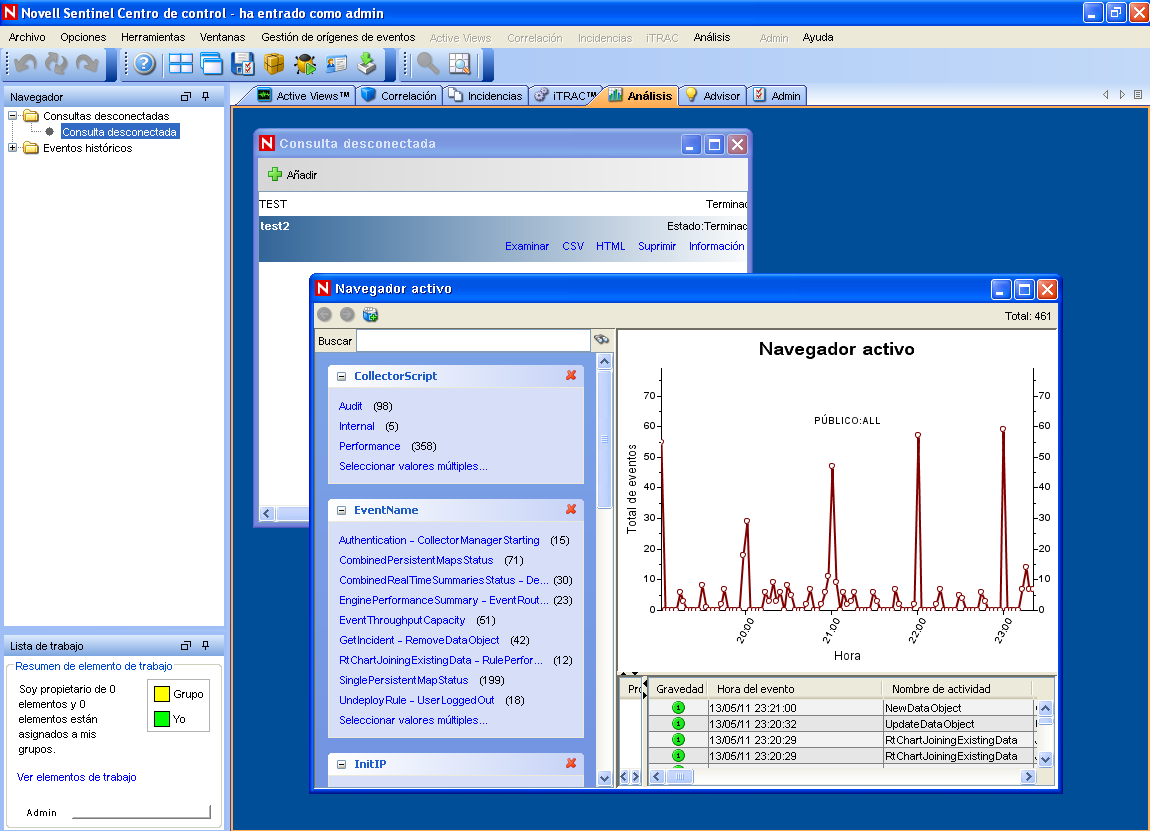Collapse the CollectorScript section

[x=341, y=376]
